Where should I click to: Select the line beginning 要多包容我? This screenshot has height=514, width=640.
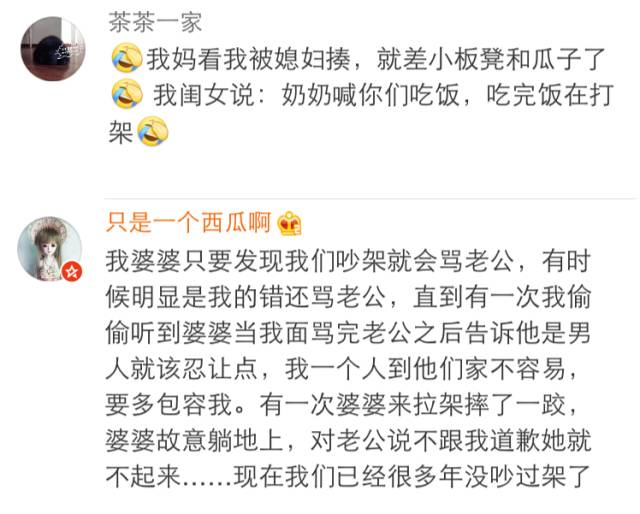(x=343, y=405)
